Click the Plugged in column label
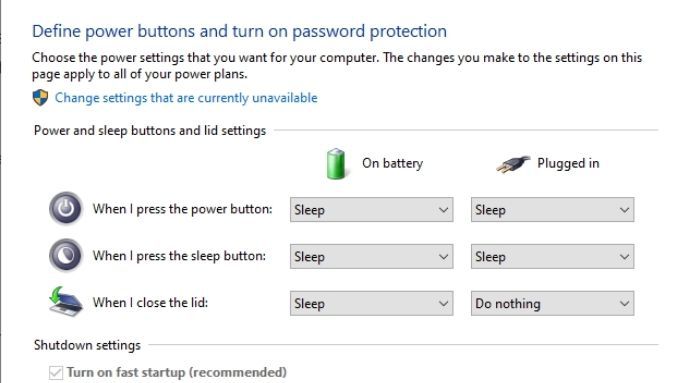Image resolution: width=680 pixels, height=383 pixels. coord(568,164)
